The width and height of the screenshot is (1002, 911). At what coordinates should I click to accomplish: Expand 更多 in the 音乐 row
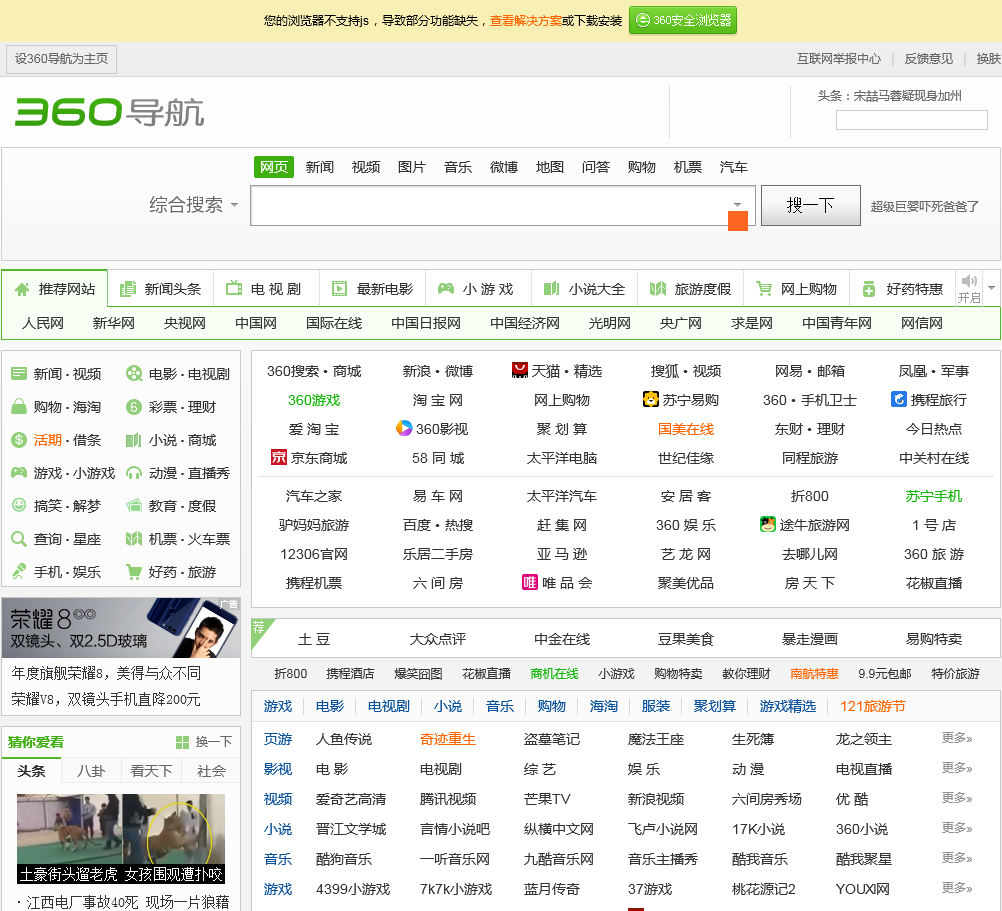957,859
